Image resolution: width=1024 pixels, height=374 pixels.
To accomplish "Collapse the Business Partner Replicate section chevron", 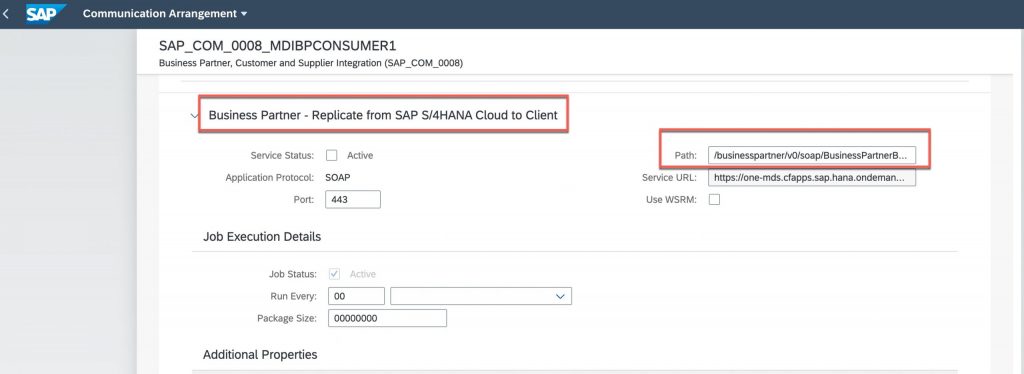I will pyautogui.click(x=194, y=116).
